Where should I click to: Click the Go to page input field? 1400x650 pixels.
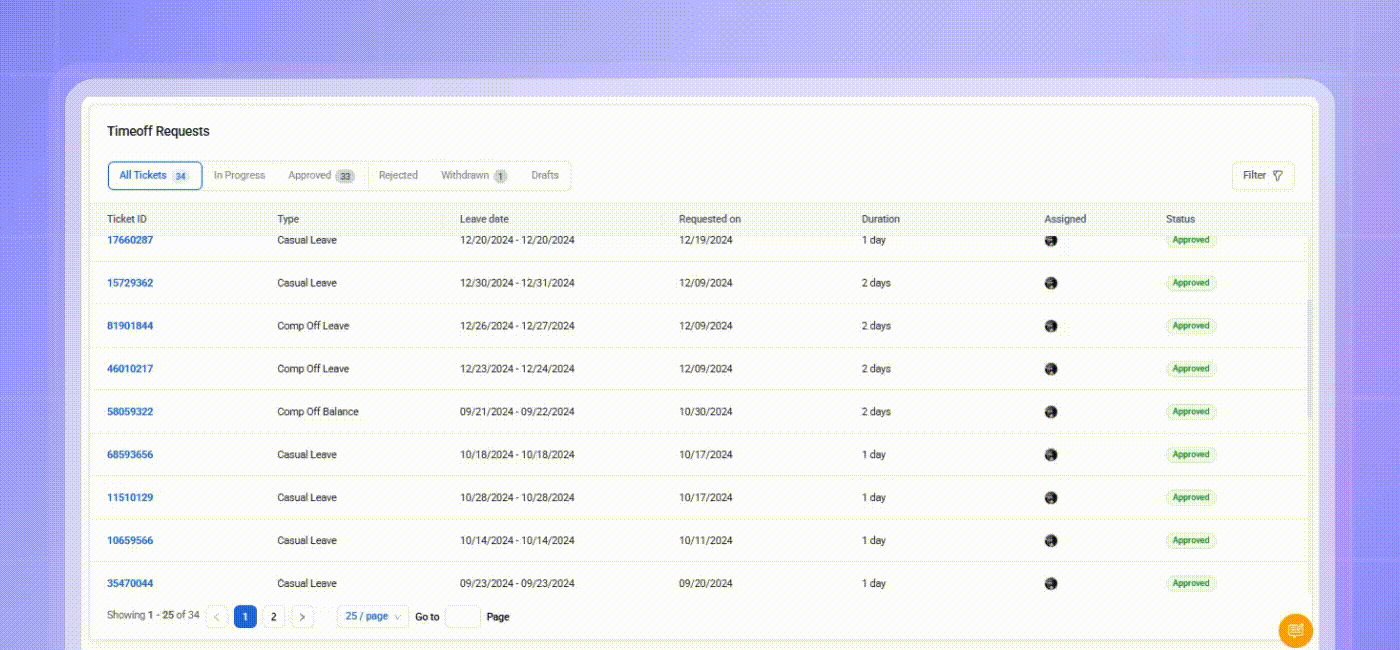click(462, 617)
